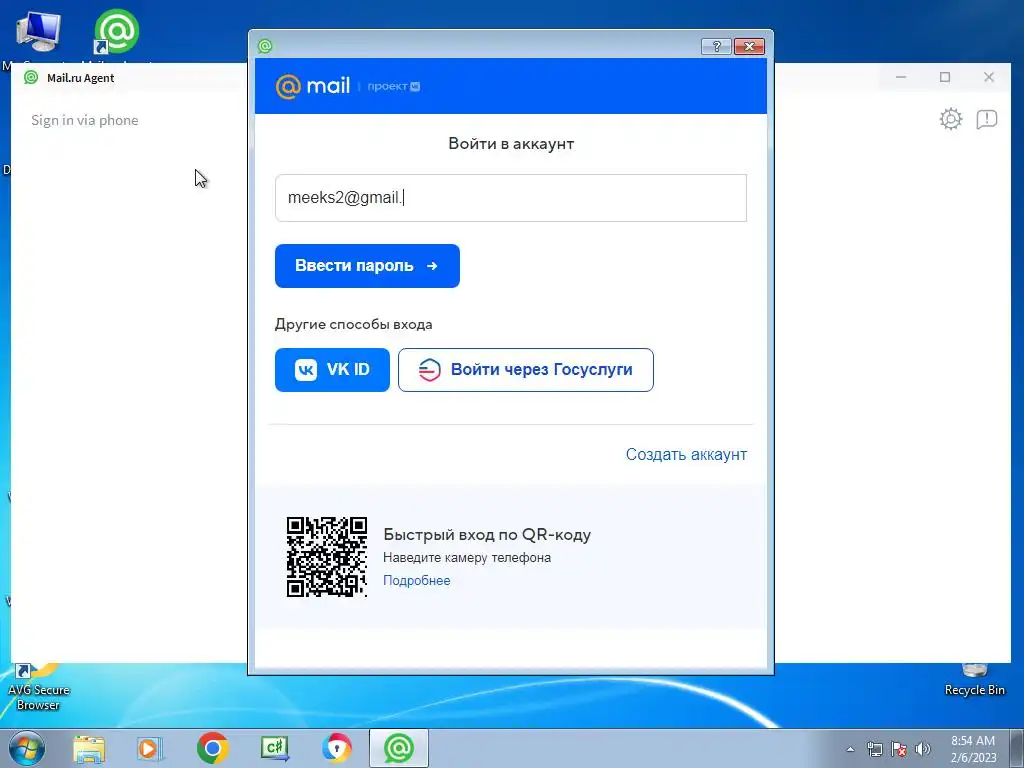
Task: Click the network icon in system tray
Action: tap(874, 749)
